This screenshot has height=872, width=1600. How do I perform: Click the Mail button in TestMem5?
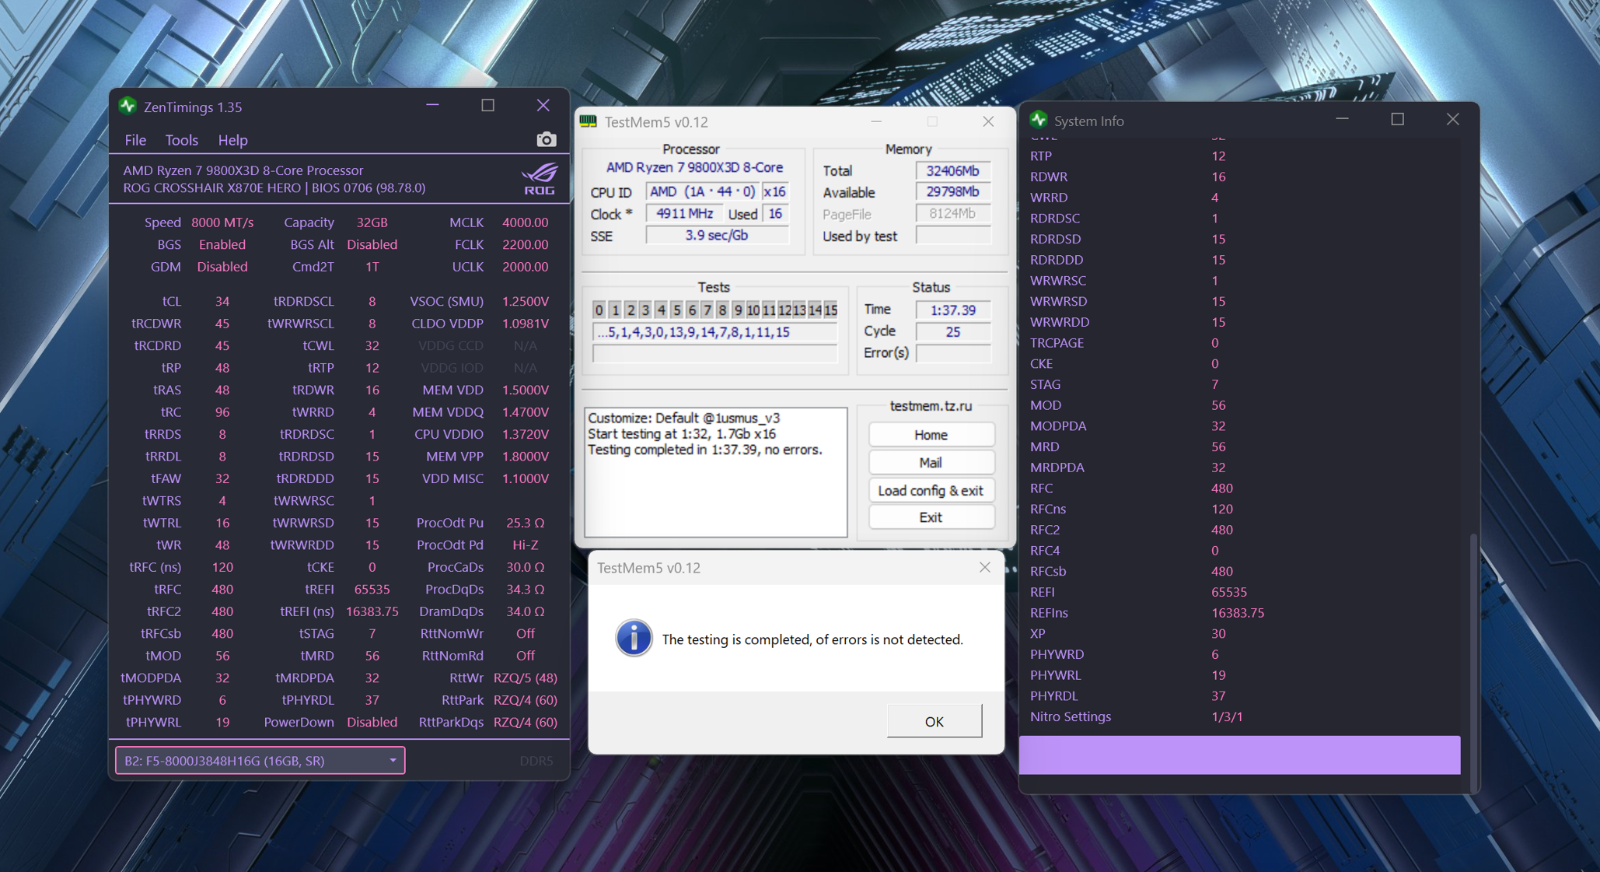[931, 463]
